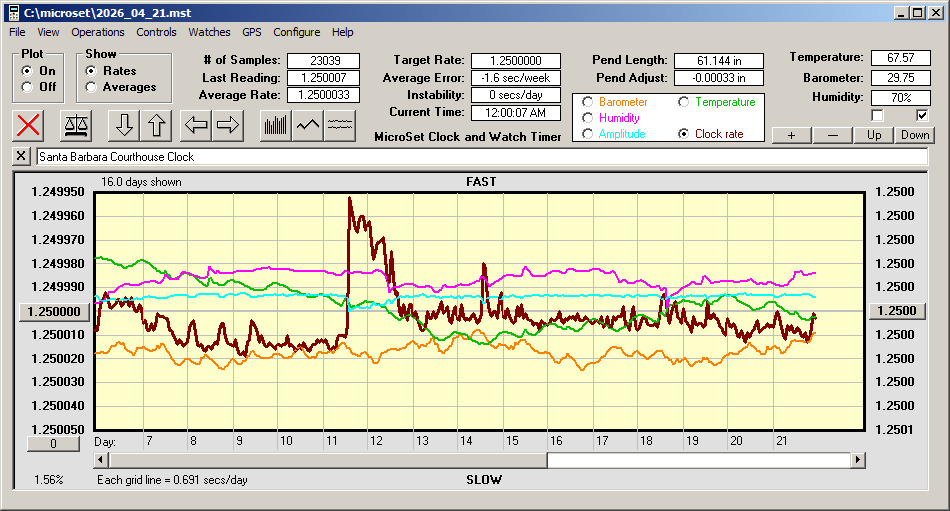This screenshot has width=950, height=511.
Task: Click the balance scale icon
Action: pyautogui.click(x=74, y=125)
